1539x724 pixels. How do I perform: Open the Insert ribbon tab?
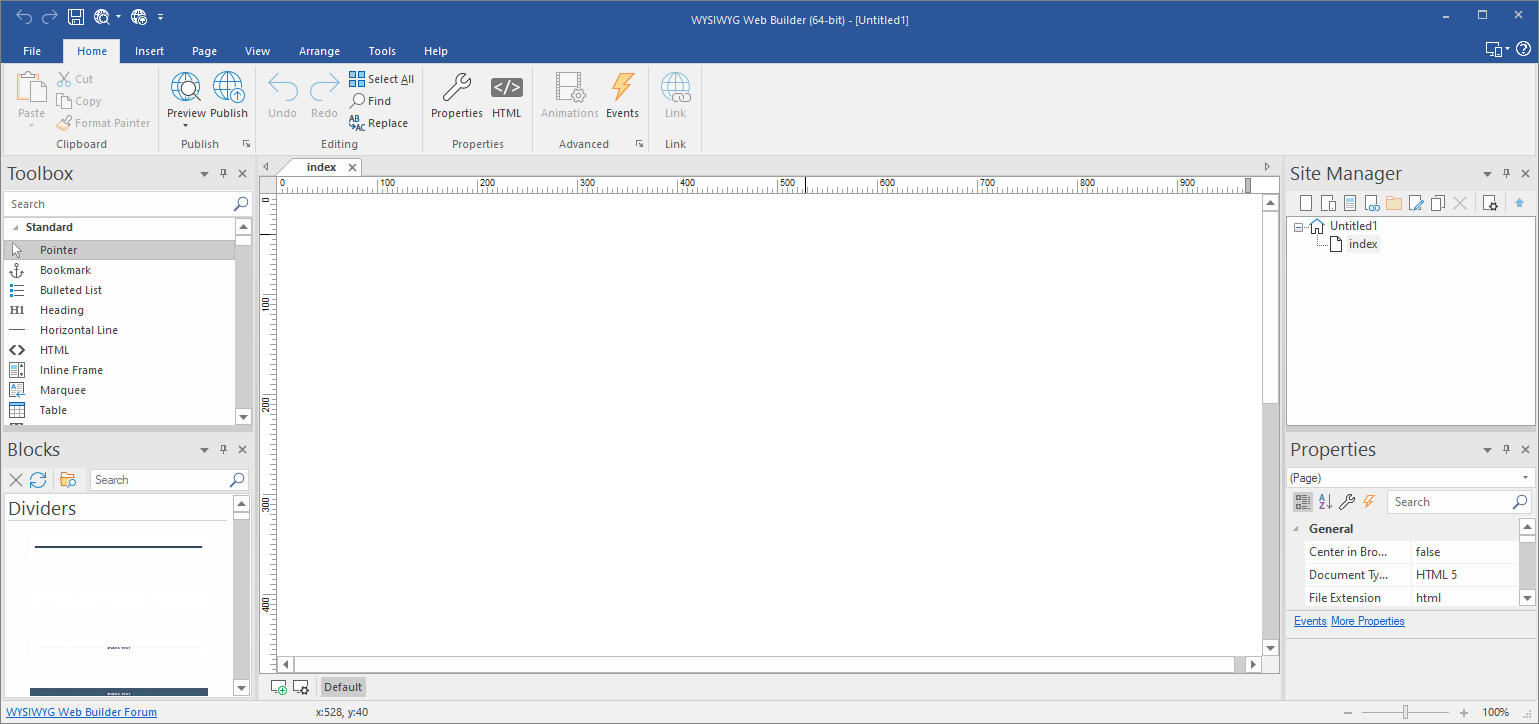[150, 51]
